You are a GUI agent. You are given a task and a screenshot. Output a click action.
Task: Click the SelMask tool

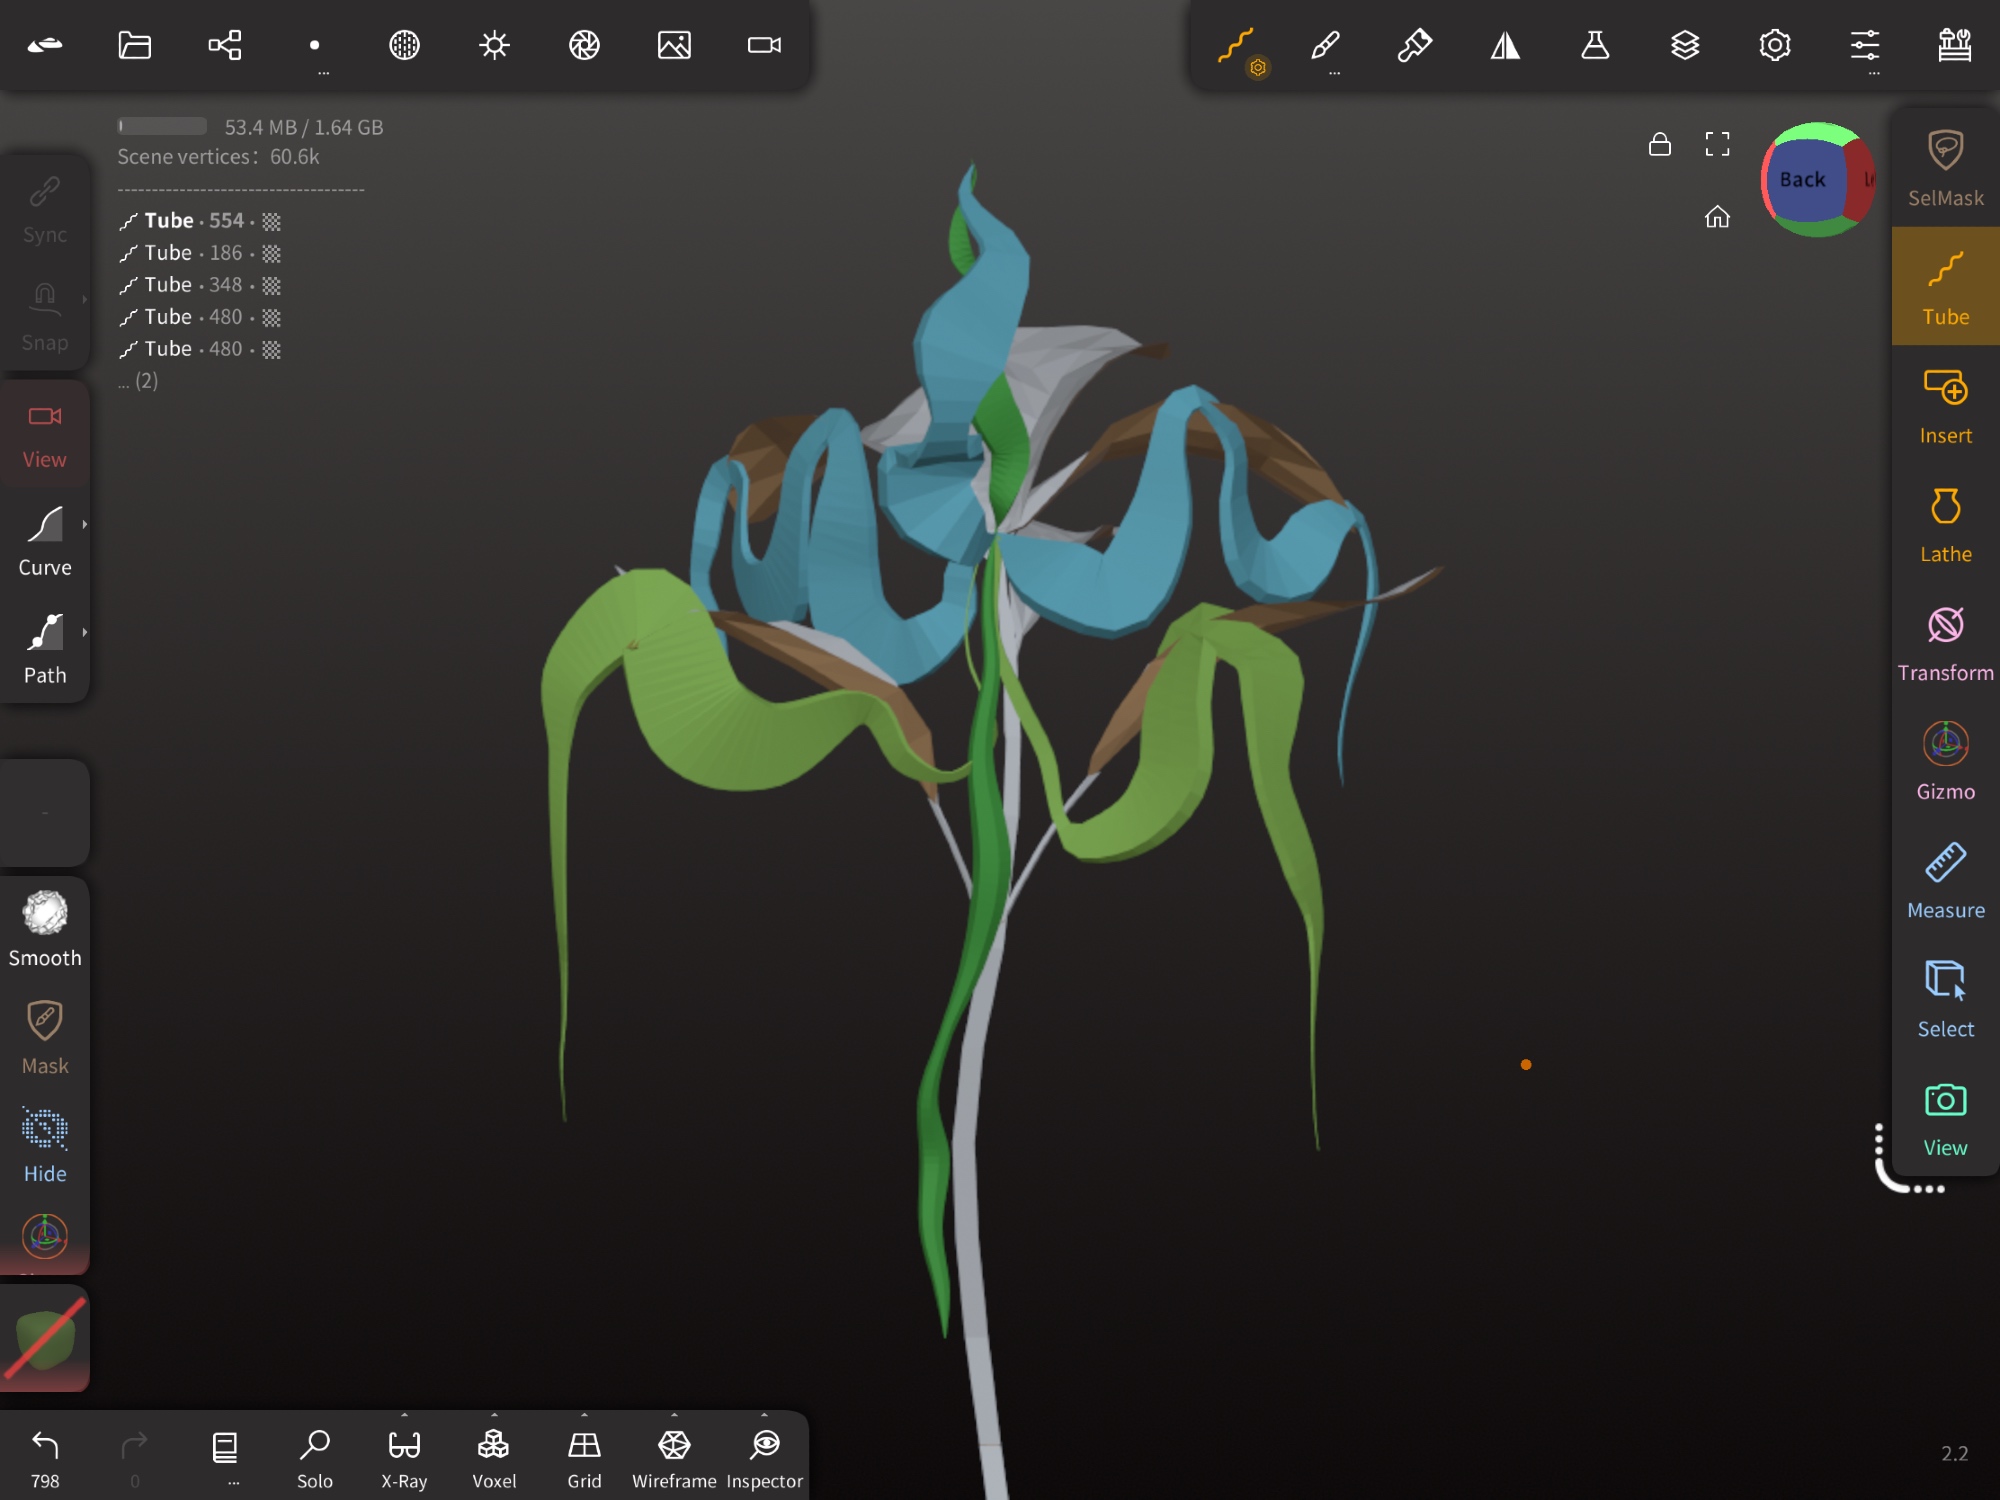pyautogui.click(x=1944, y=168)
